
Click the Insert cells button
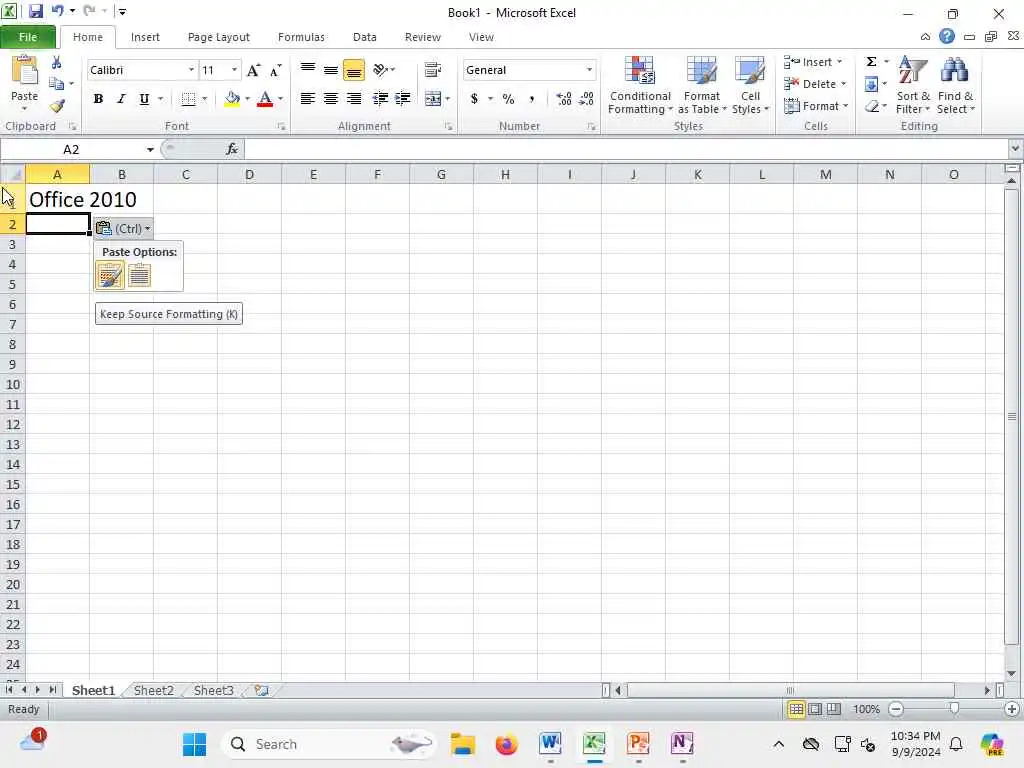[813, 62]
